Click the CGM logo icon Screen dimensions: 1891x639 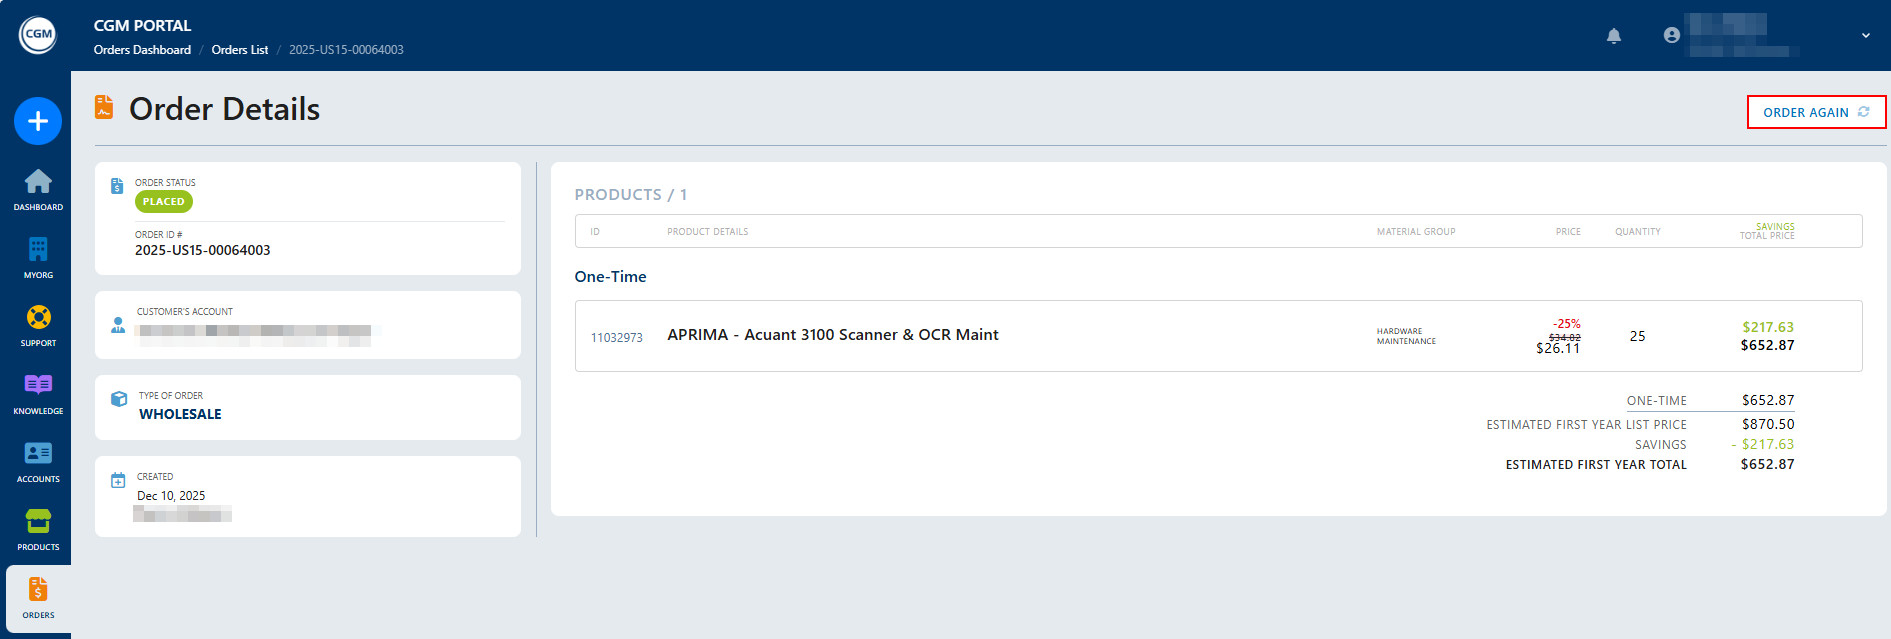pyautogui.click(x=38, y=35)
